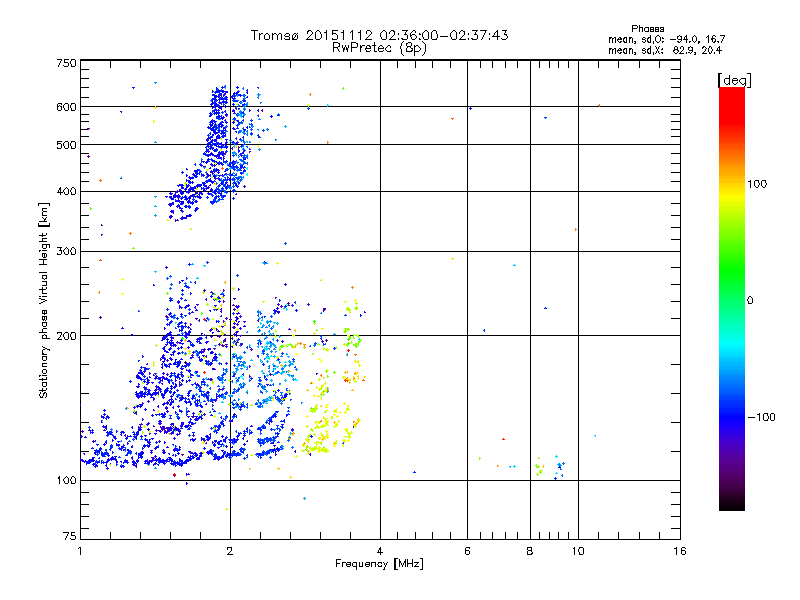This screenshot has width=800, height=600.
Task: Click the '4' frequency axis label
Action: [x=380, y=551]
